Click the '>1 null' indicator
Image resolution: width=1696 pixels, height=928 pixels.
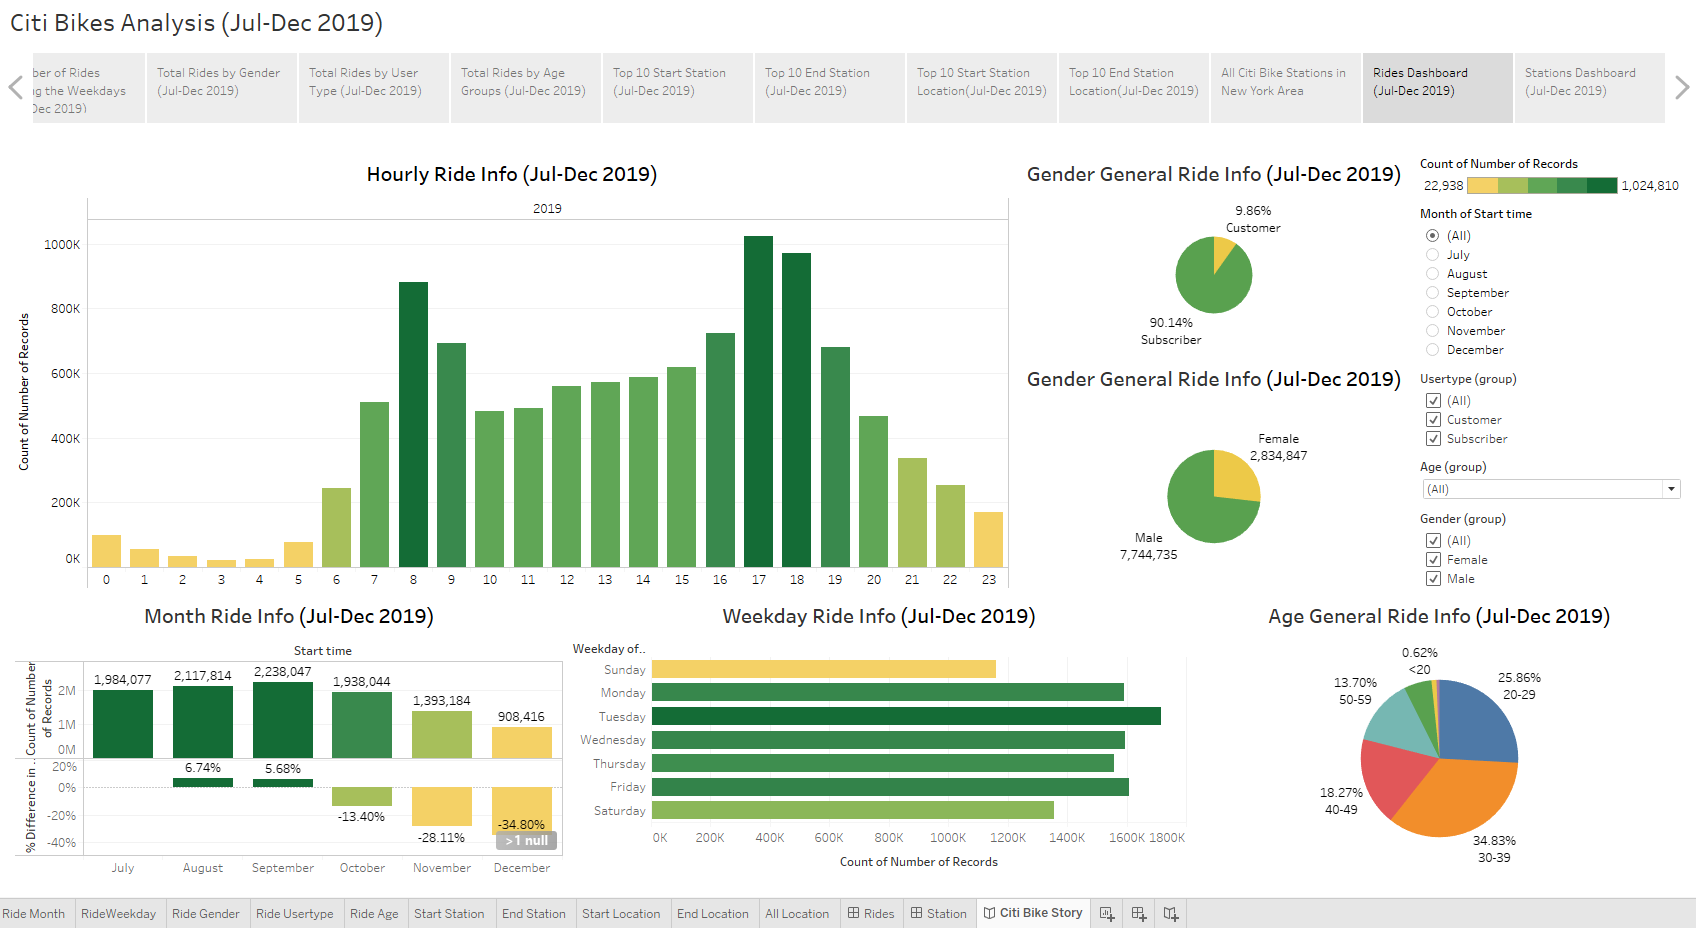tap(526, 841)
